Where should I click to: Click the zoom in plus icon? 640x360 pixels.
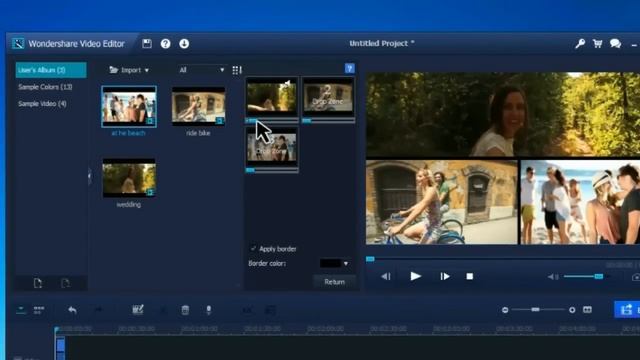pos(572,310)
